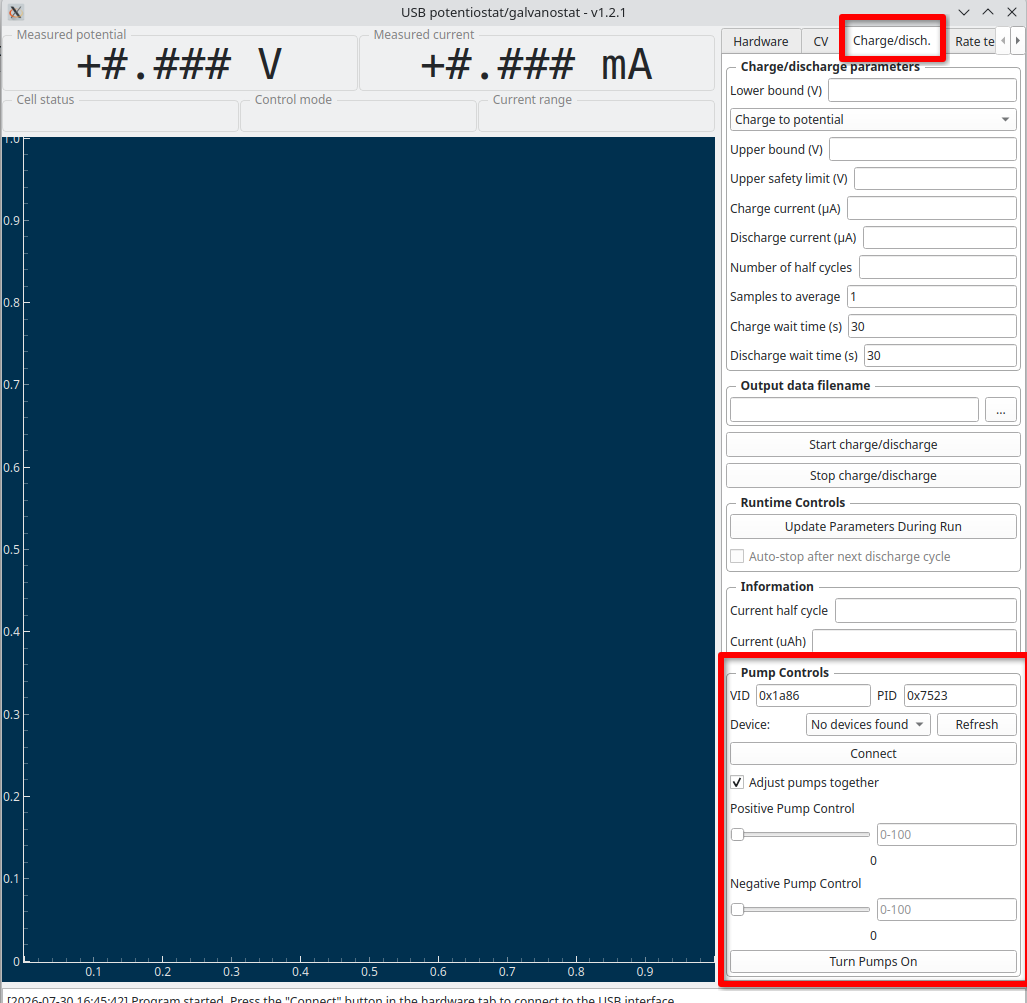The image size is (1027, 1003).
Task: Select the Charge/disch. tab
Action: coord(891,41)
